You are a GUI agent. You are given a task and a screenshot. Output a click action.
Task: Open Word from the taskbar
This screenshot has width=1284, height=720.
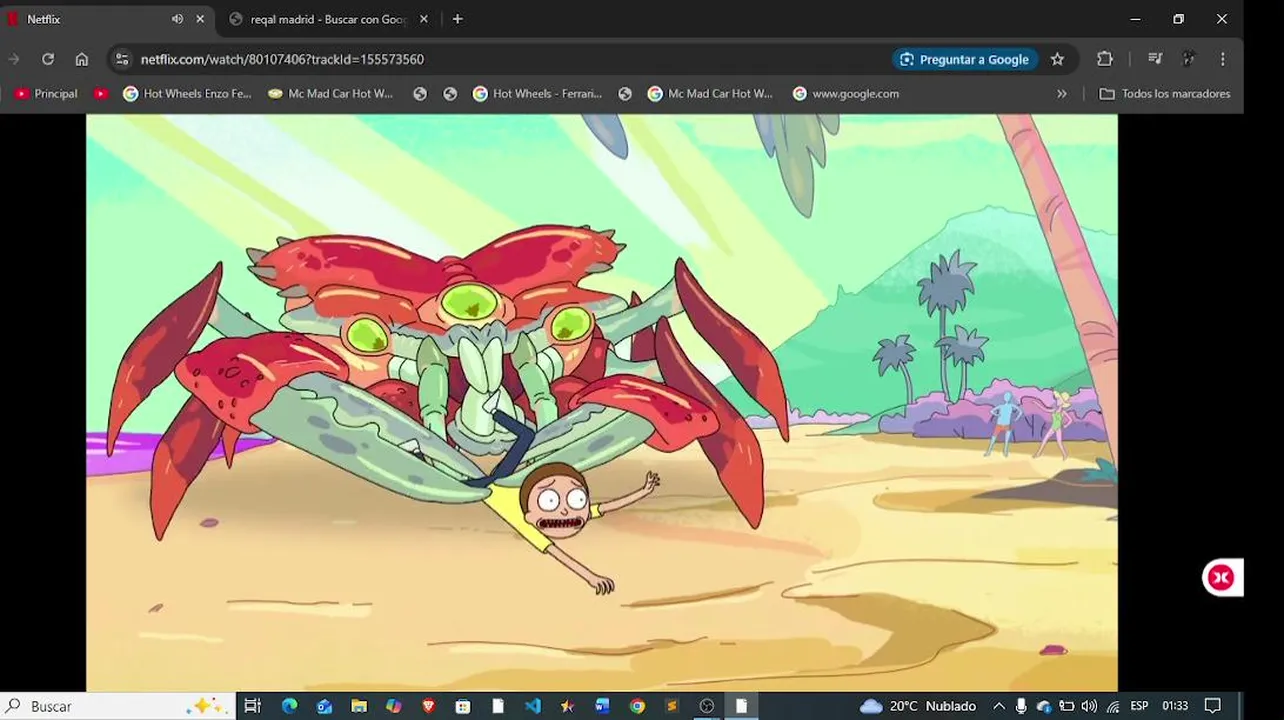coord(602,706)
